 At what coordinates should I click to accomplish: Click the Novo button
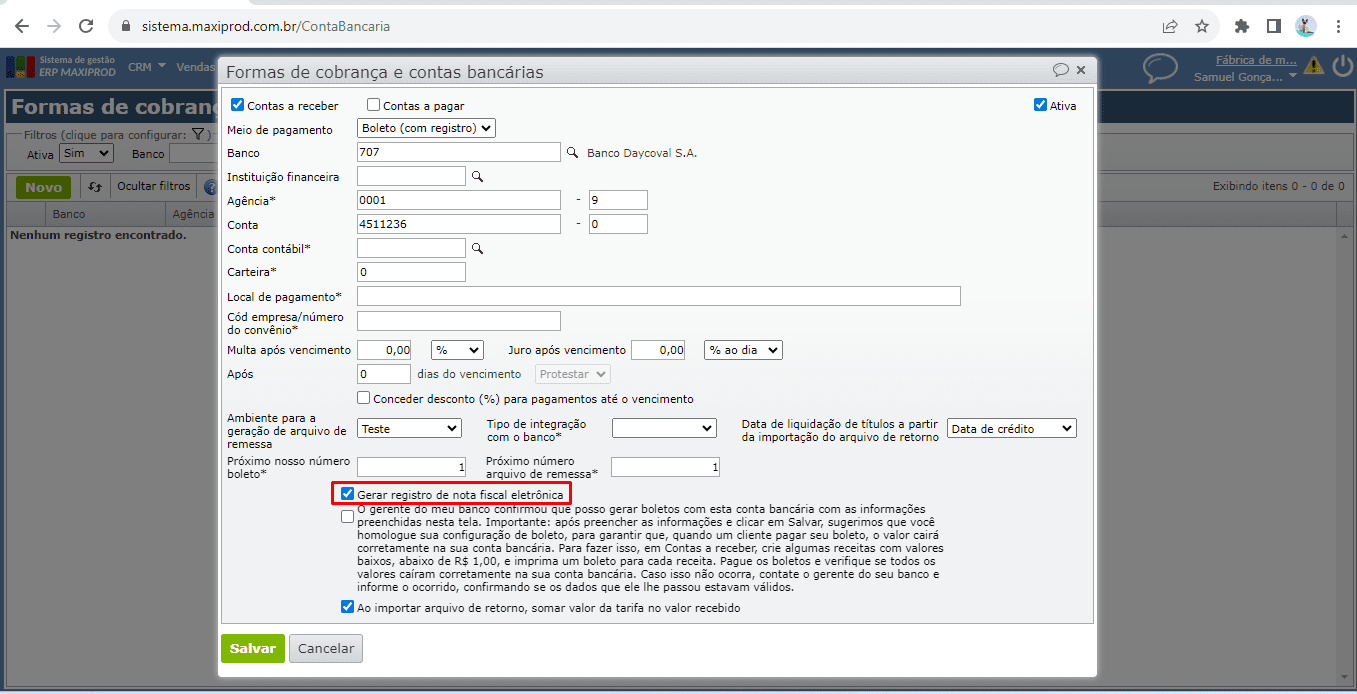(x=44, y=187)
